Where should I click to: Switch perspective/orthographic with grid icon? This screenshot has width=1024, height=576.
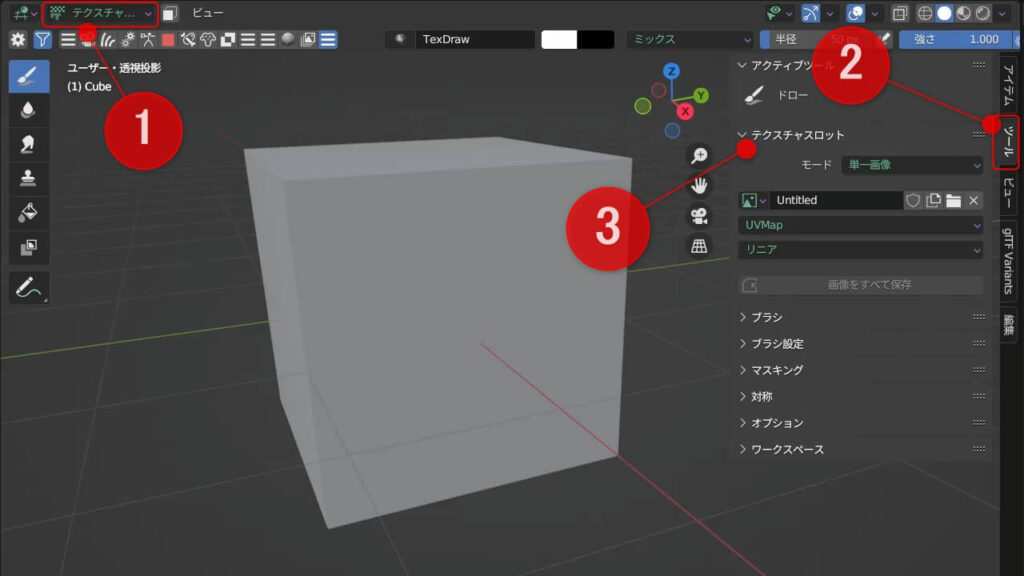tap(699, 246)
